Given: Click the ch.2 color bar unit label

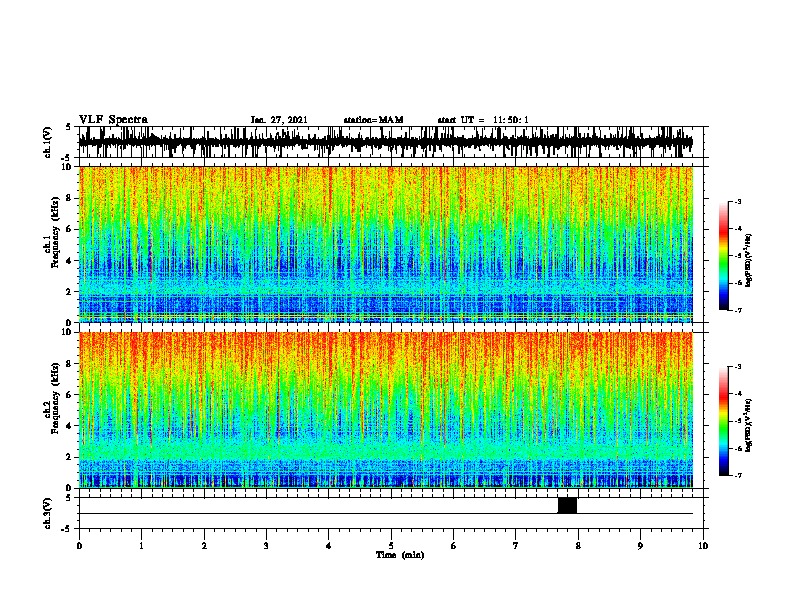Looking at the screenshot, I should pyautogui.click(x=749, y=425).
